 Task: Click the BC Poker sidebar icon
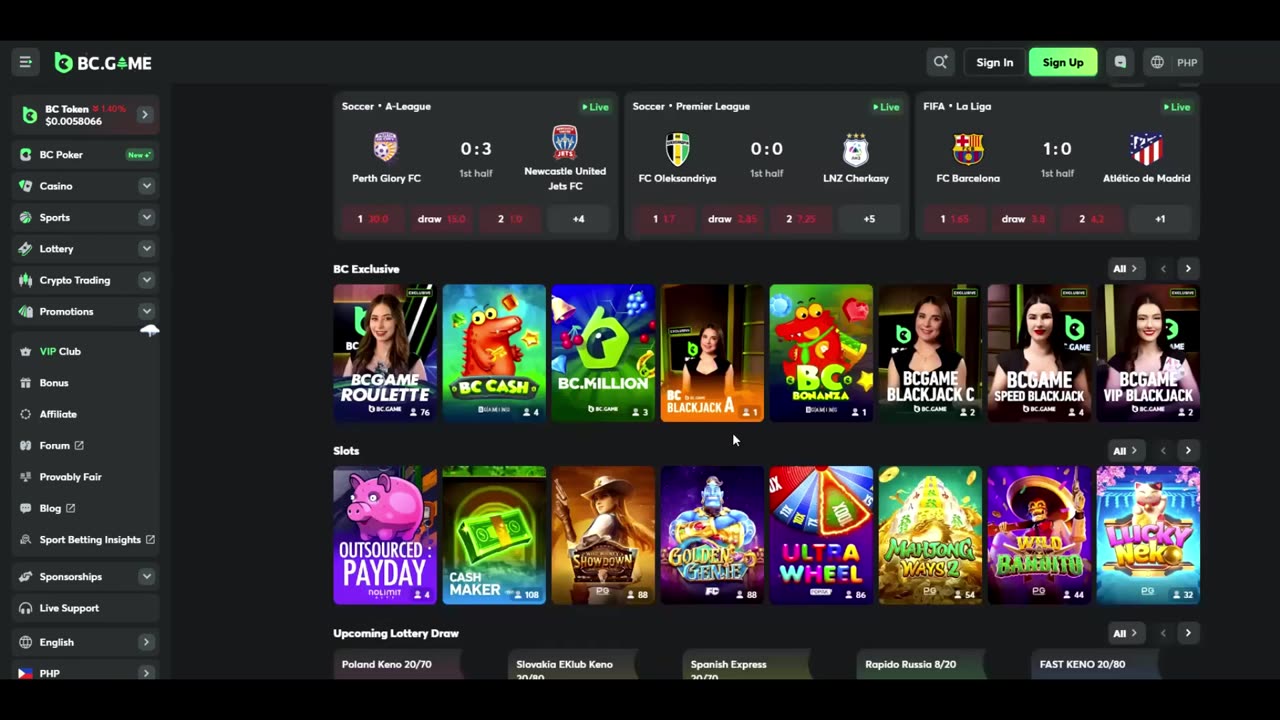pyautogui.click(x=26, y=155)
